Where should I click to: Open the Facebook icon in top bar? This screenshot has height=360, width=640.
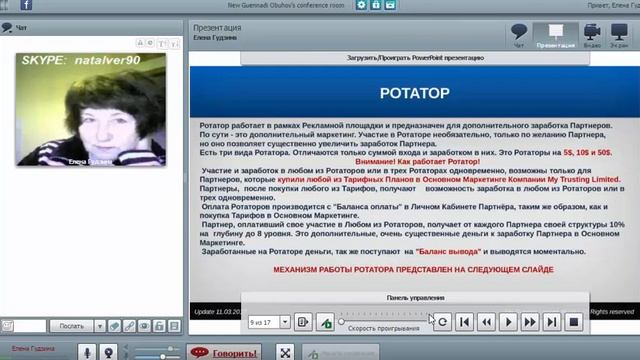pos(26,5)
